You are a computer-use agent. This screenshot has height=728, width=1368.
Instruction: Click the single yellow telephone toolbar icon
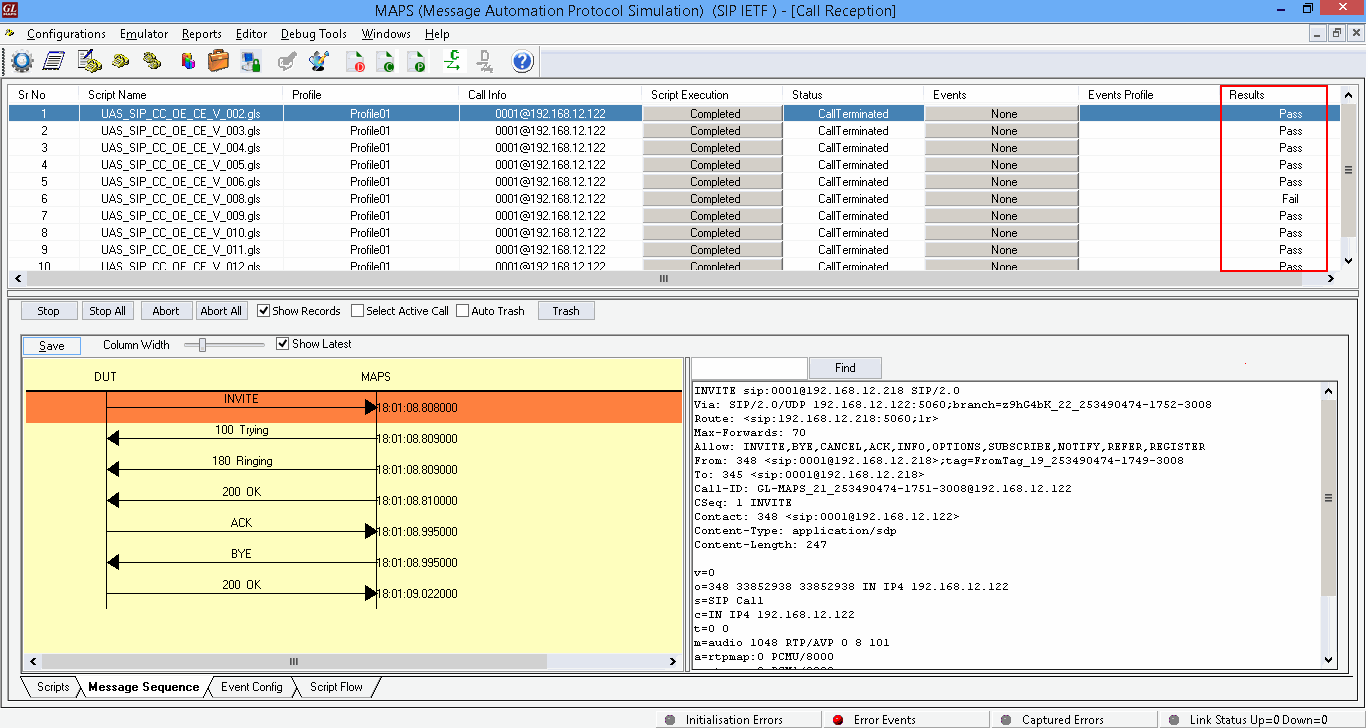[121, 61]
